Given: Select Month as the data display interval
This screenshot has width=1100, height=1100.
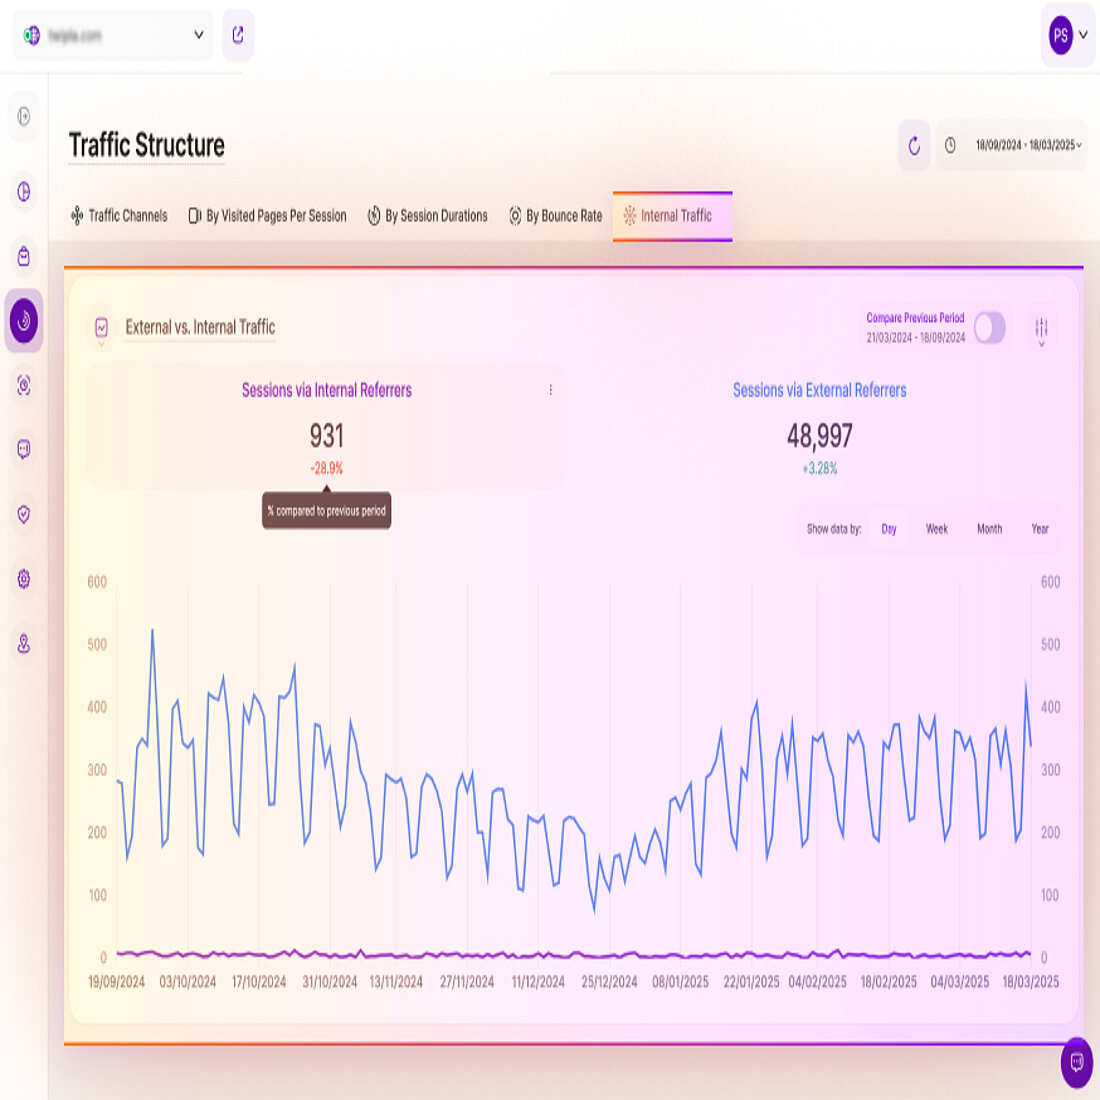Looking at the screenshot, I should pos(990,529).
